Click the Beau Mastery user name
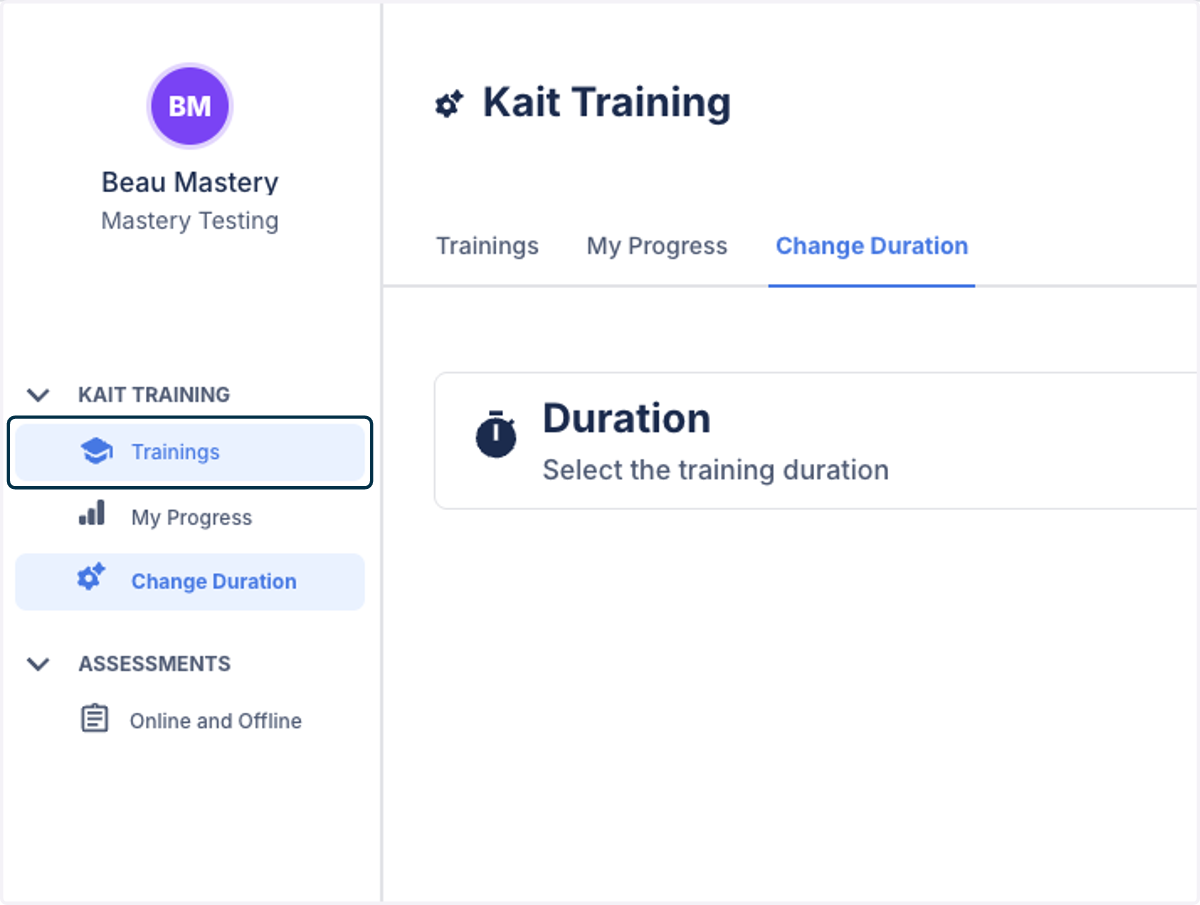 (190, 182)
